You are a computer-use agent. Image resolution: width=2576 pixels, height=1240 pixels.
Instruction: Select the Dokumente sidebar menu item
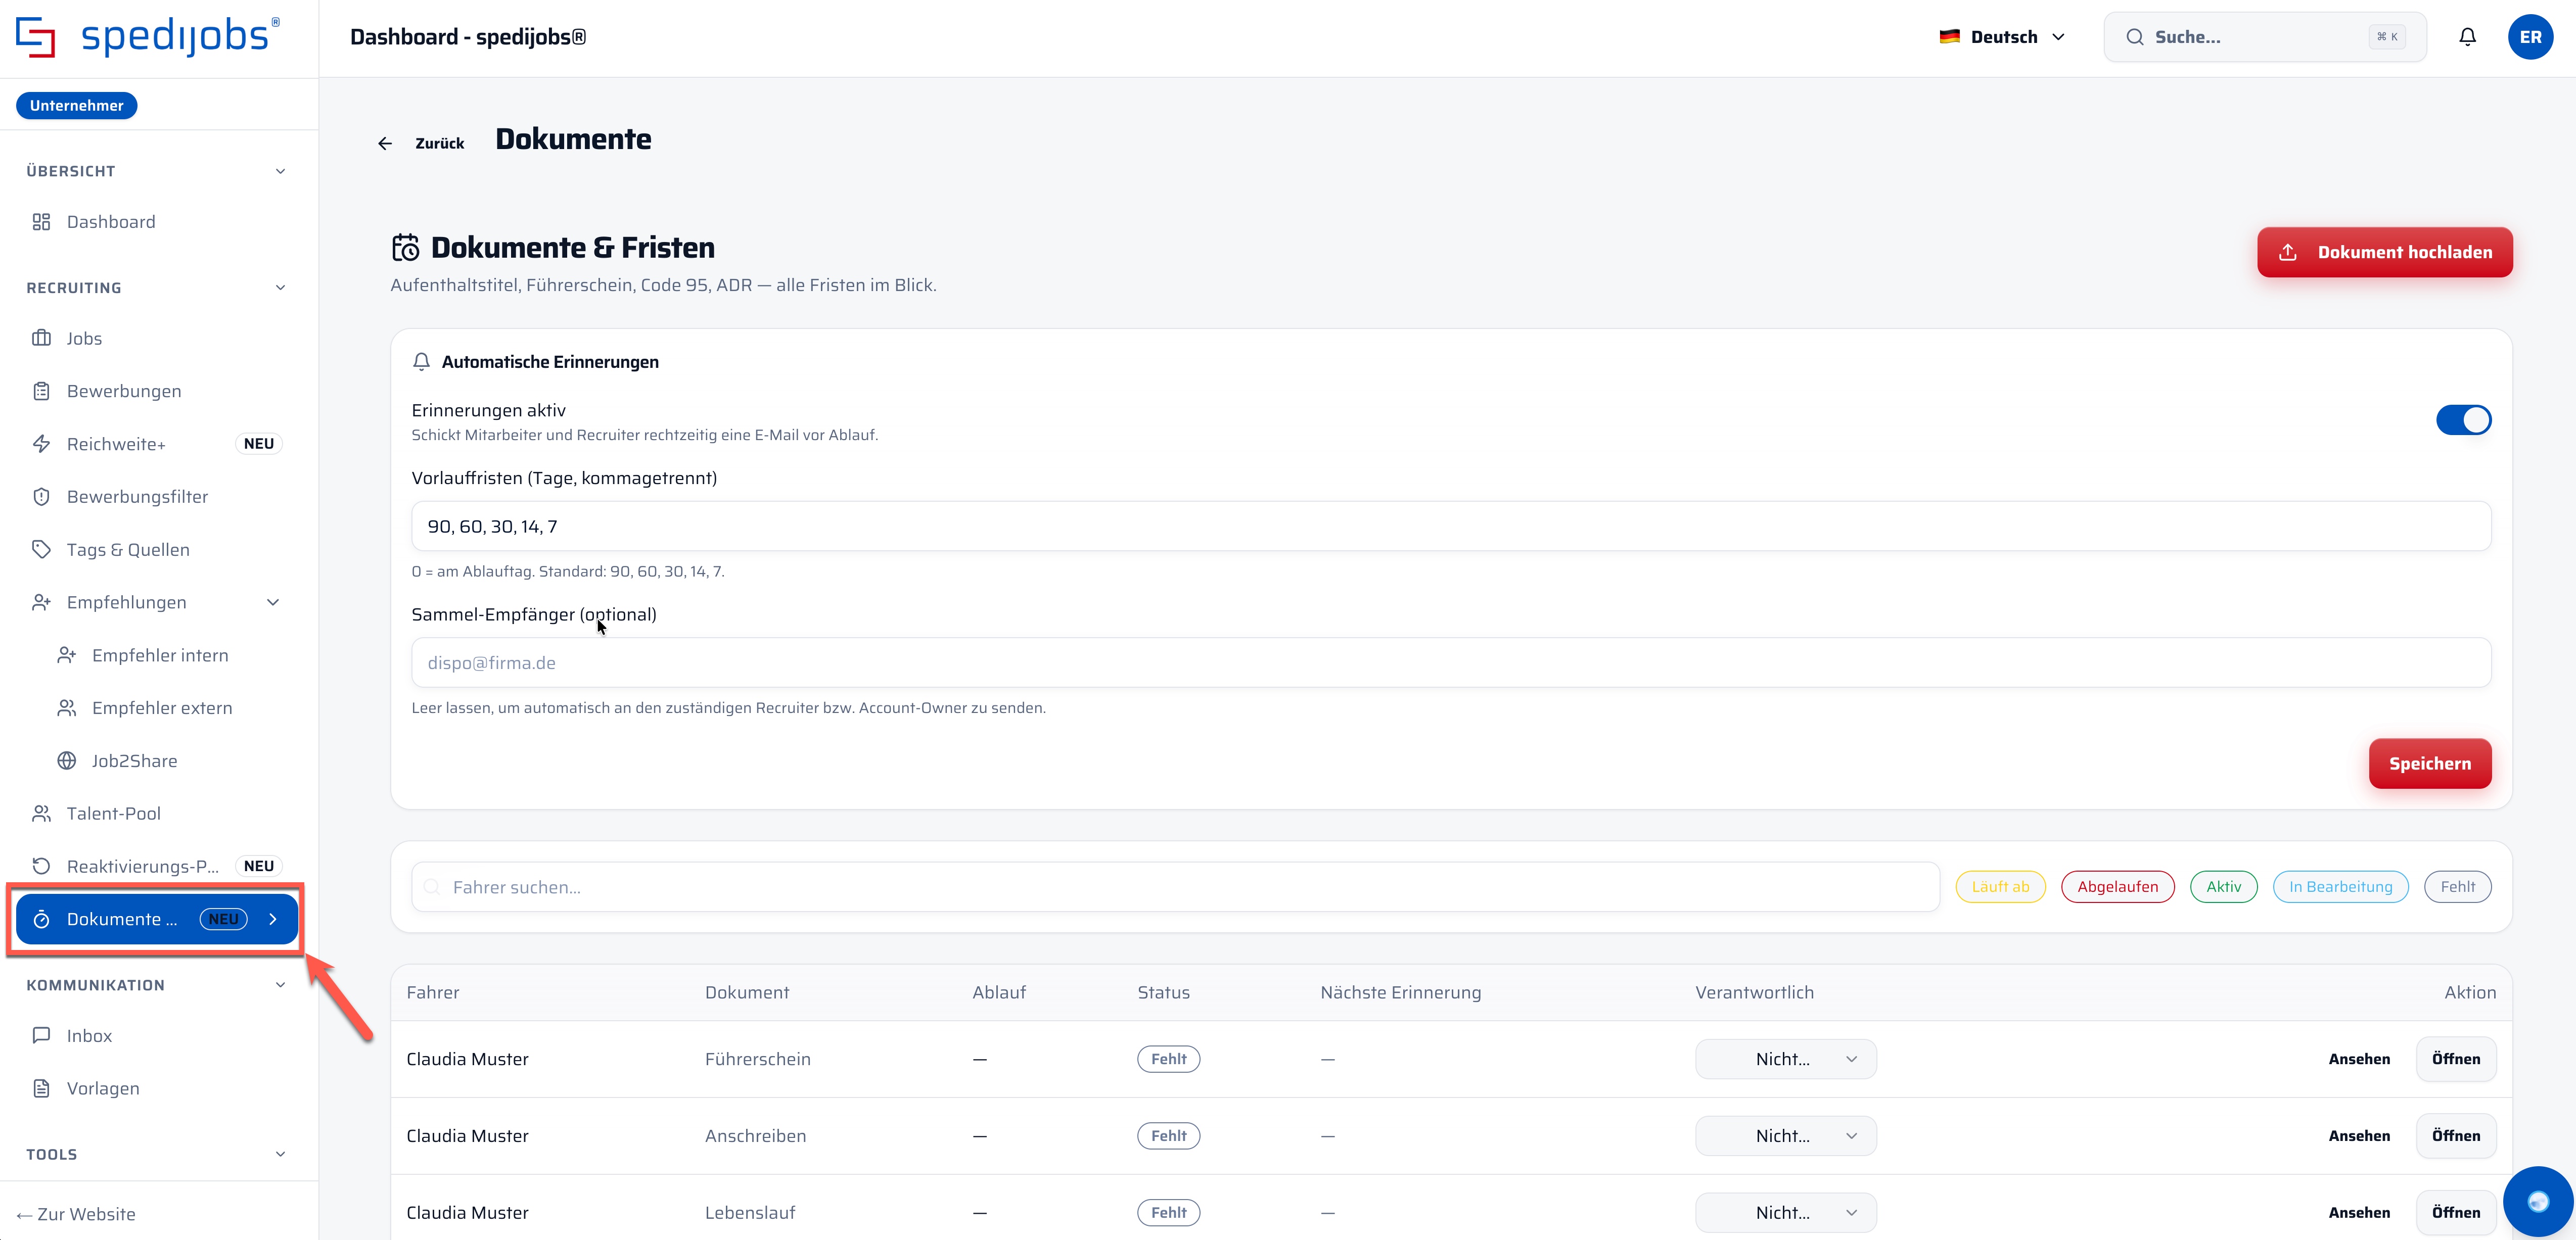pyautogui.click(x=157, y=919)
